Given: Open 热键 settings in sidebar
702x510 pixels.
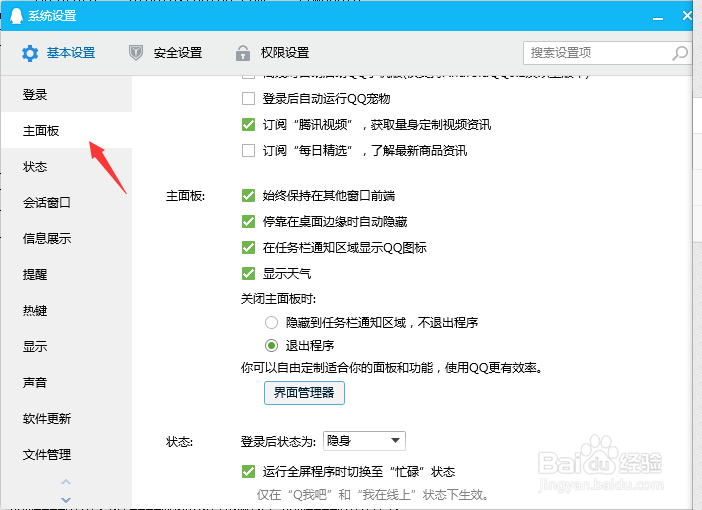Looking at the screenshot, I should [x=66, y=311].
